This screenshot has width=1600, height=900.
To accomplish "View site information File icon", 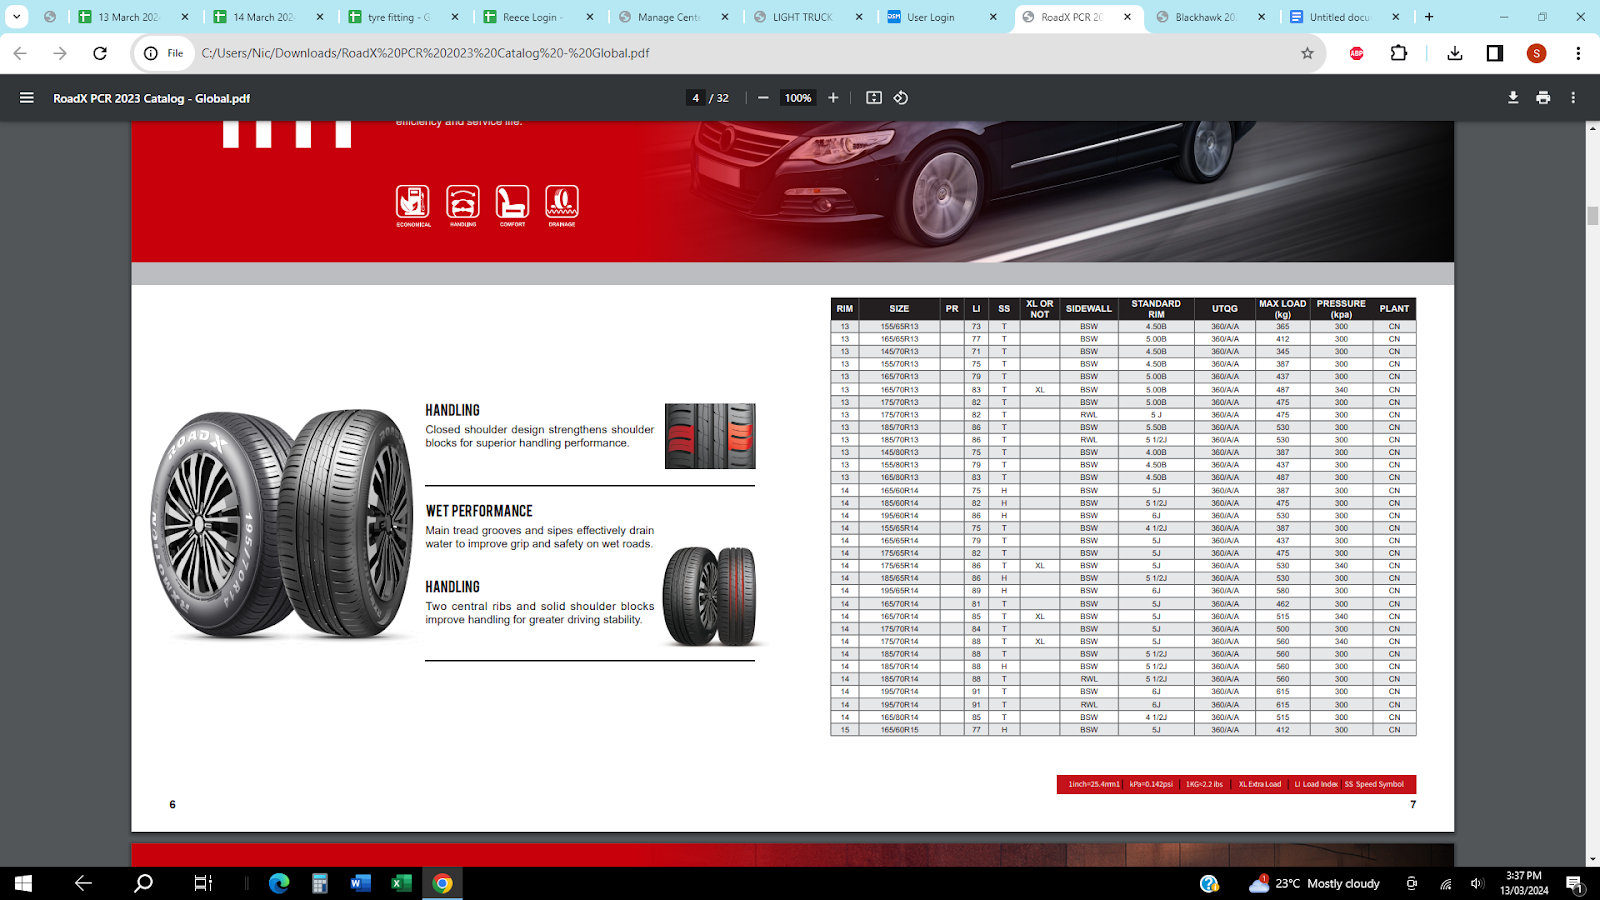I will [164, 53].
